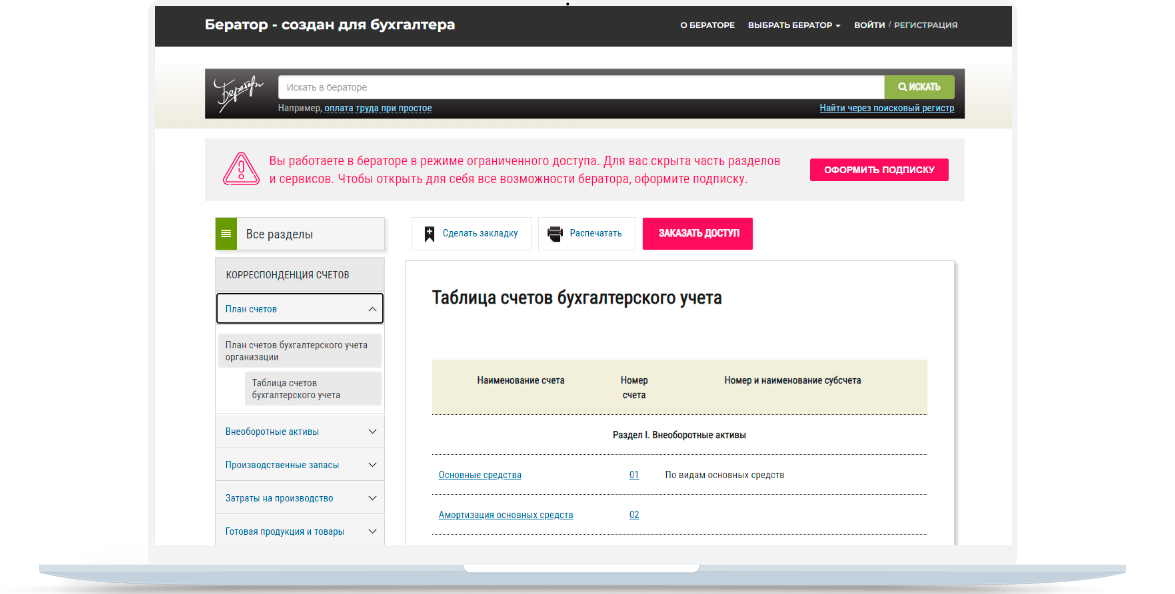Click the Оформить подписку button

879,170
